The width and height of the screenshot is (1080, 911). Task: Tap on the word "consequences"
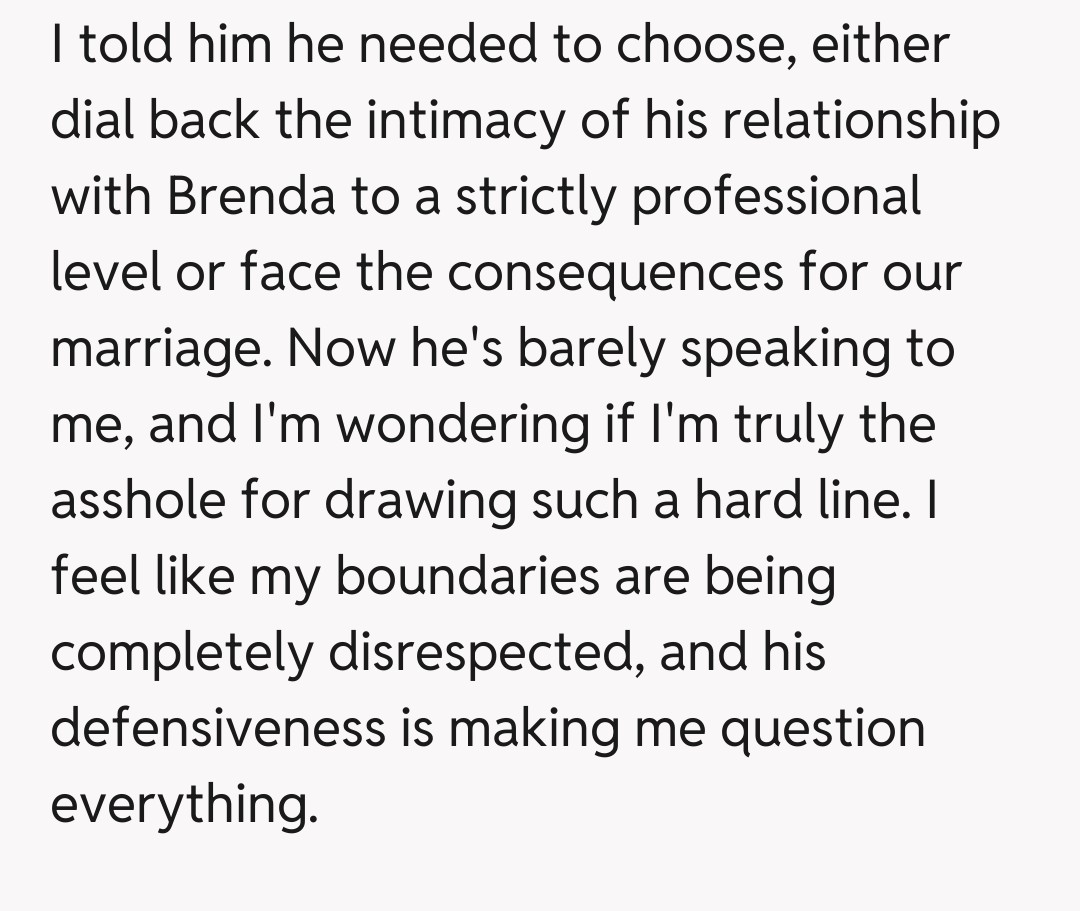pyautogui.click(x=611, y=272)
